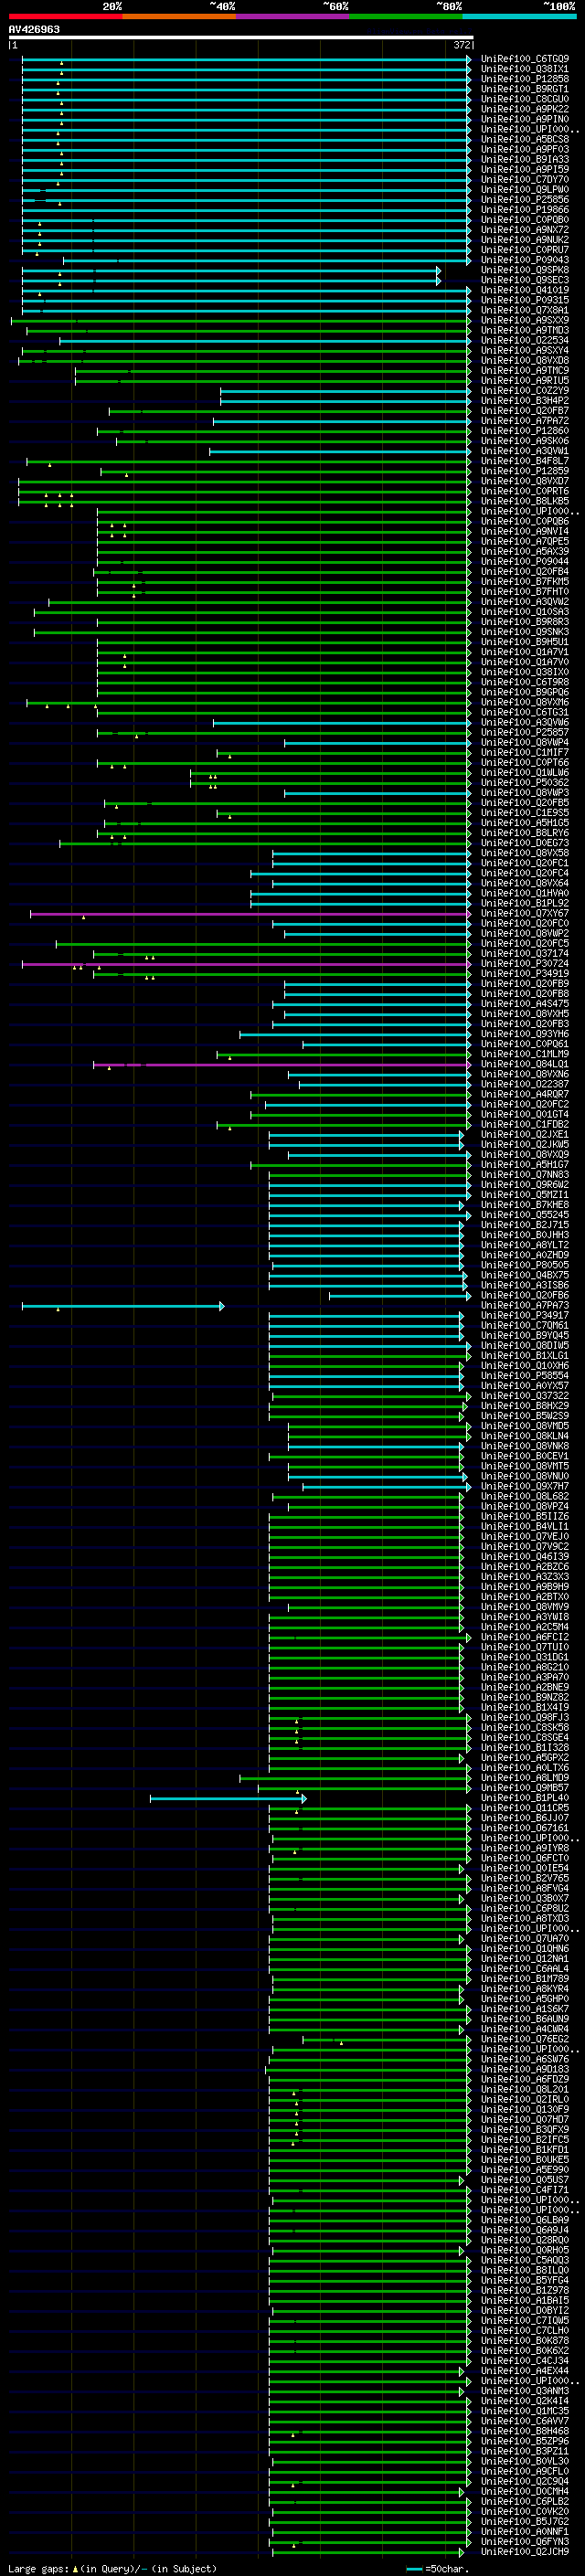
Task: Click the cyan alignment bar for Q9SPK8
Action: coord(231,270)
